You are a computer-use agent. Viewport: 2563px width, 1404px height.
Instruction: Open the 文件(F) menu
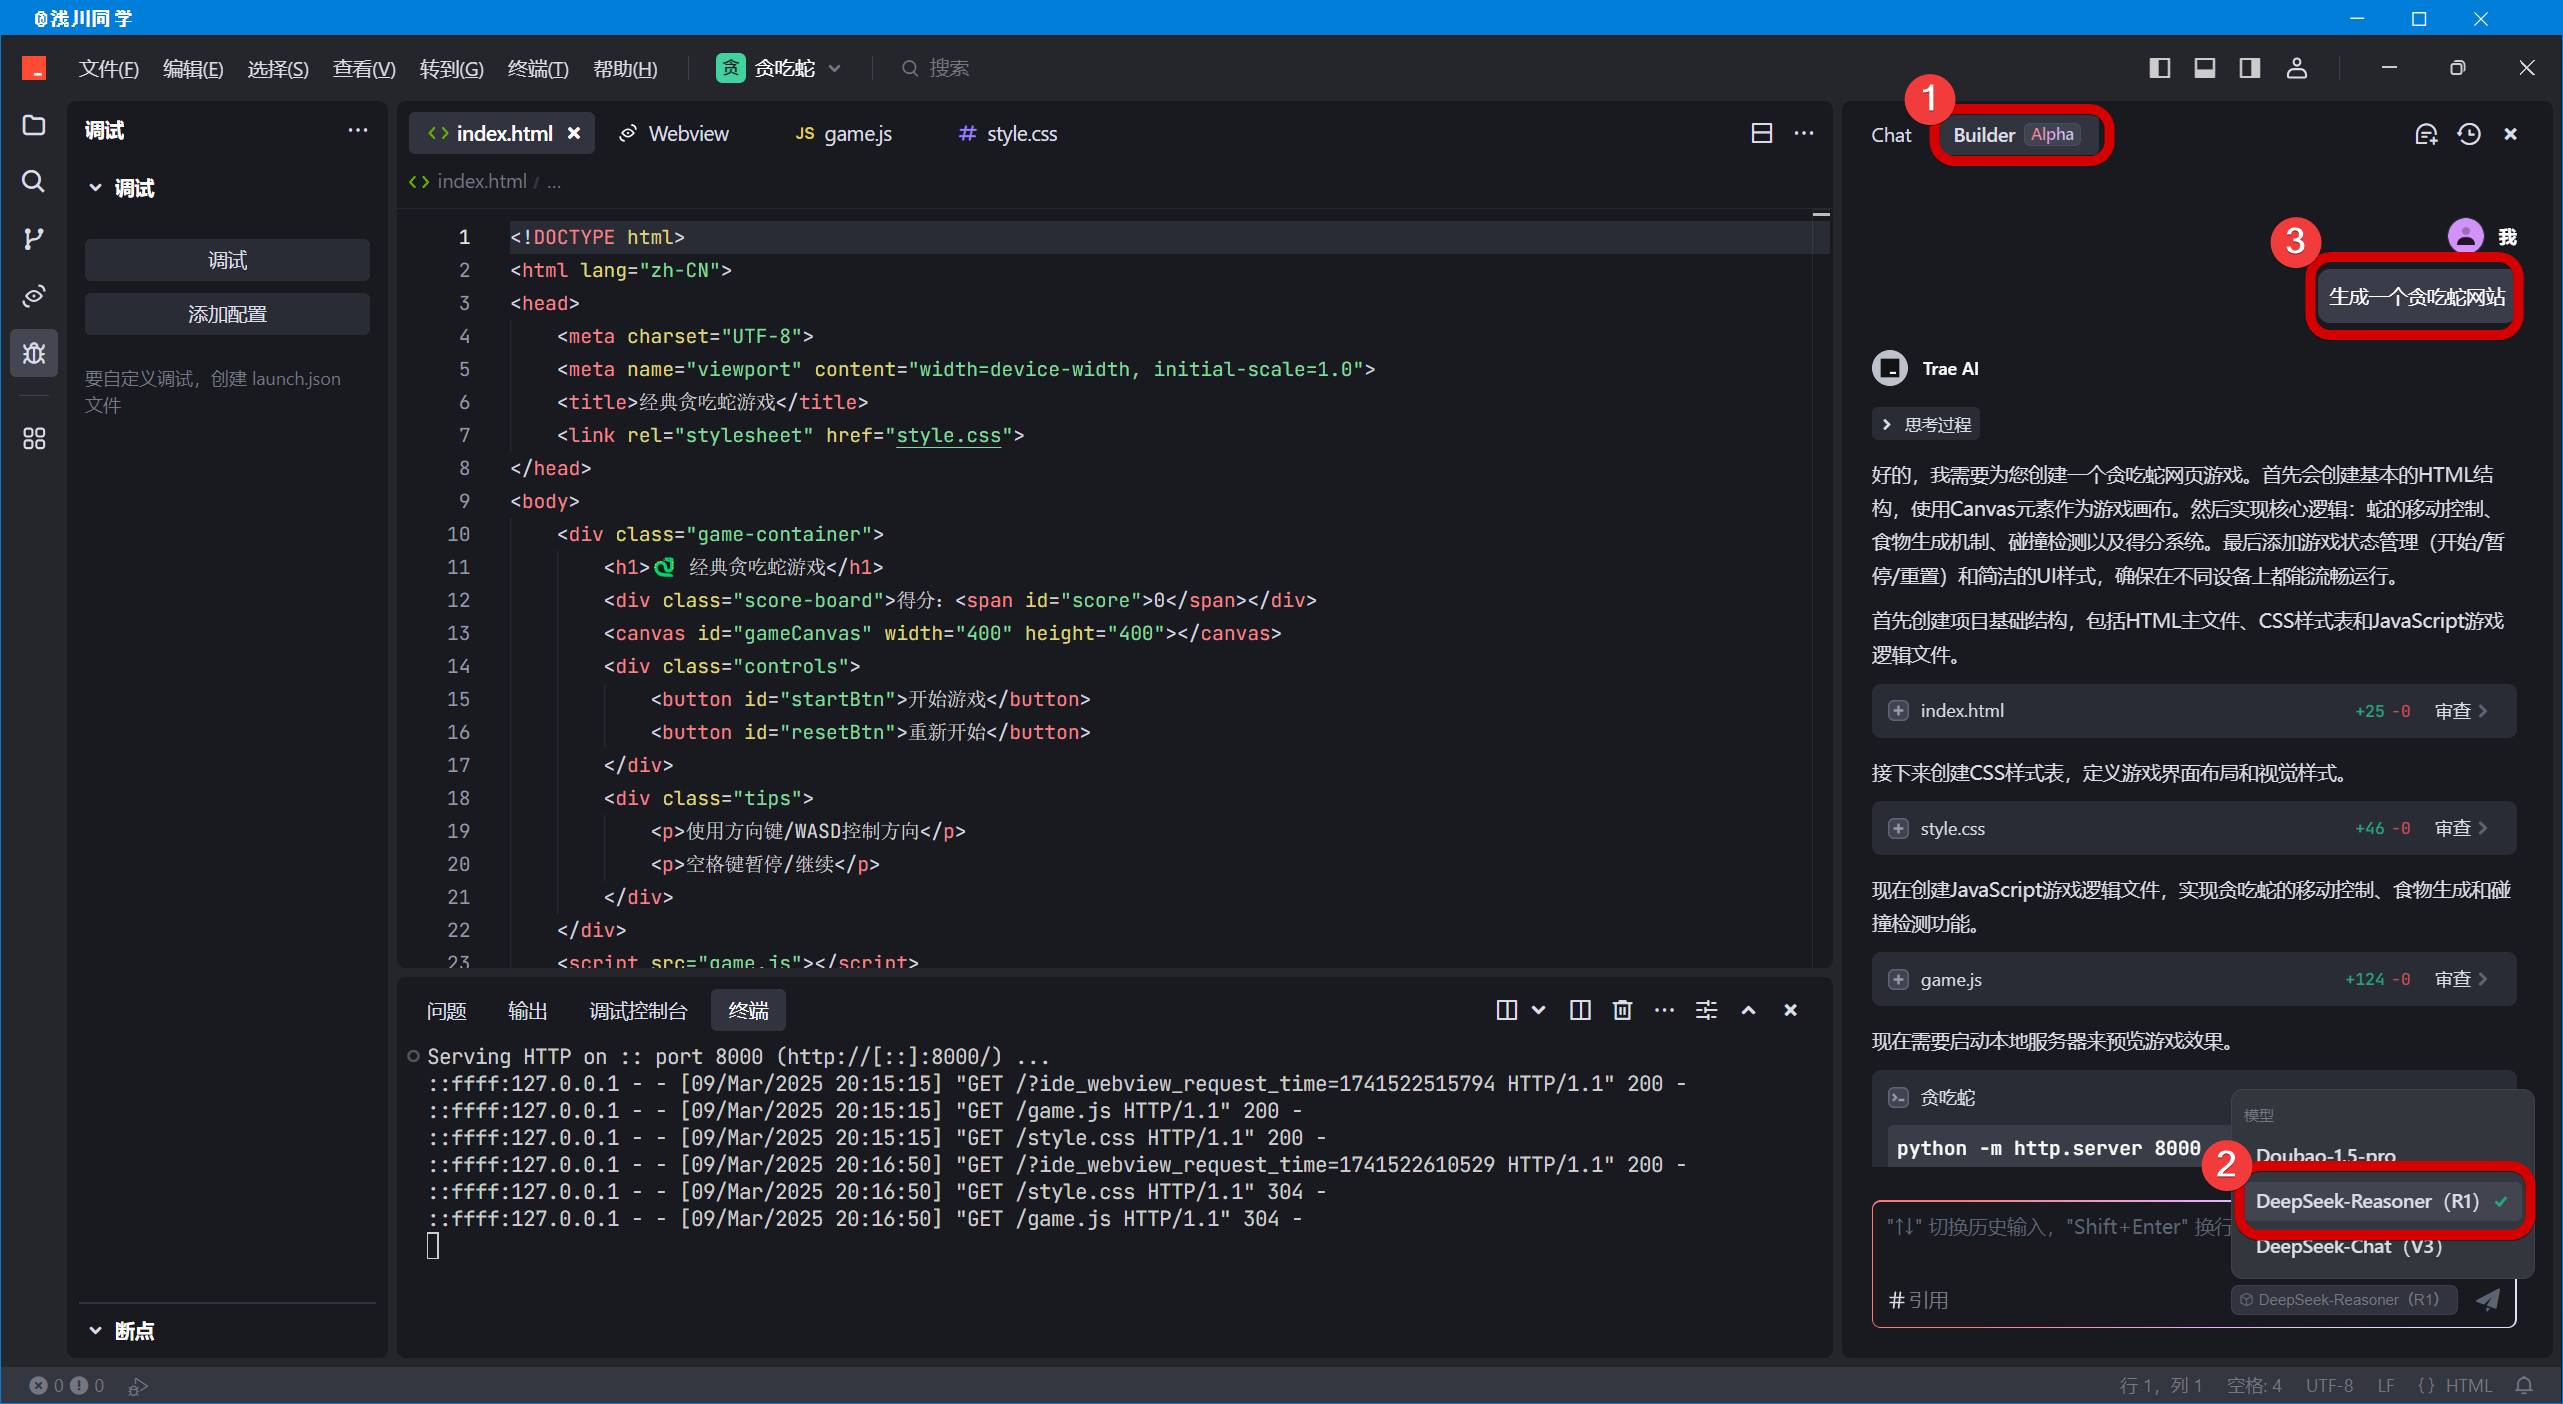coord(108,68)
